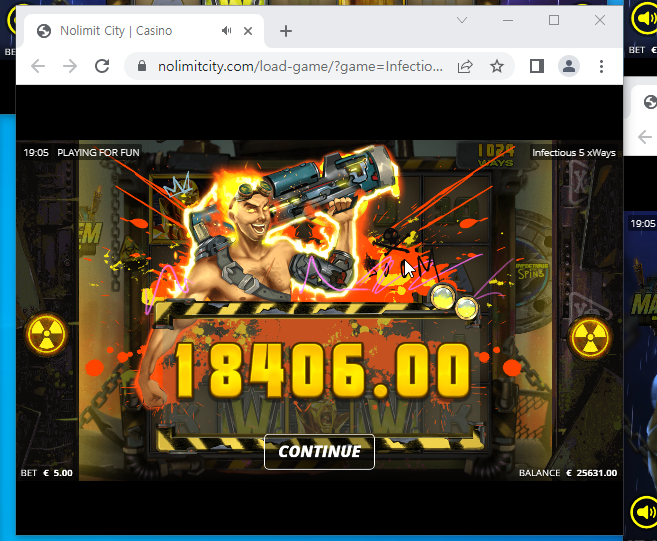Click the Infectious Spins badge
Image resolution: width=657 pixels, height=541 pixels.
tap(531, 272)
